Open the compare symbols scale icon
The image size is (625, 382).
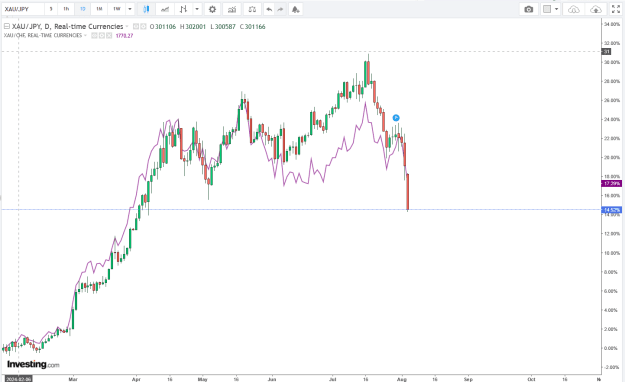click(252, 9)
